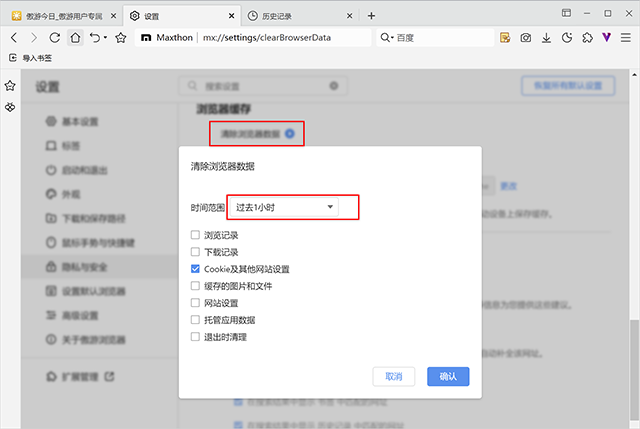The width and height of the screenshot is (640, 429).
Task: Open the home page icon
Action: (75, 38)
